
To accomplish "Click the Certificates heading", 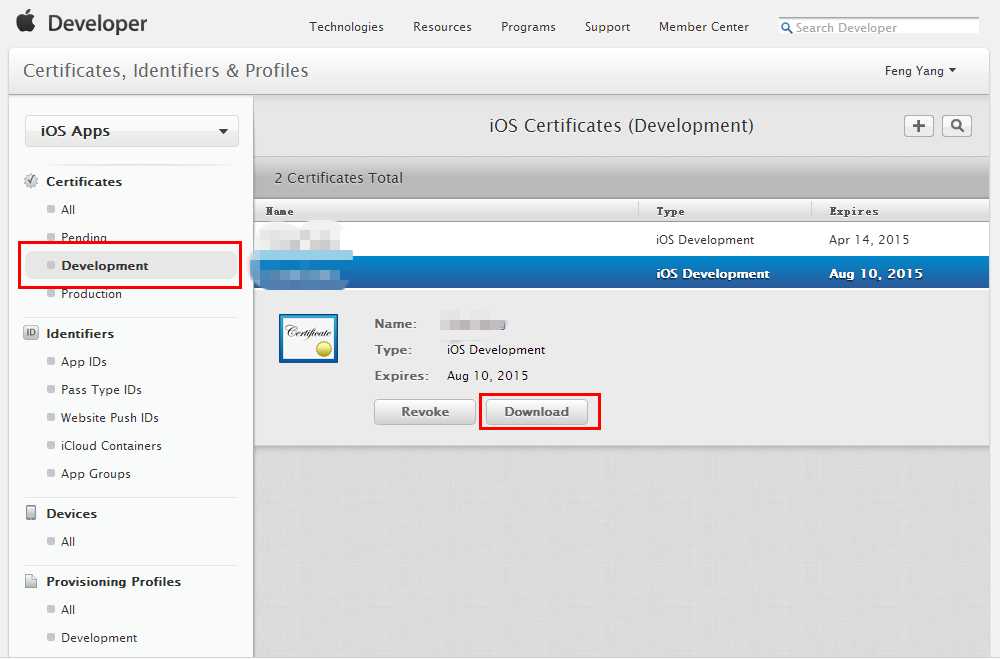I will [x=84, y=181].
